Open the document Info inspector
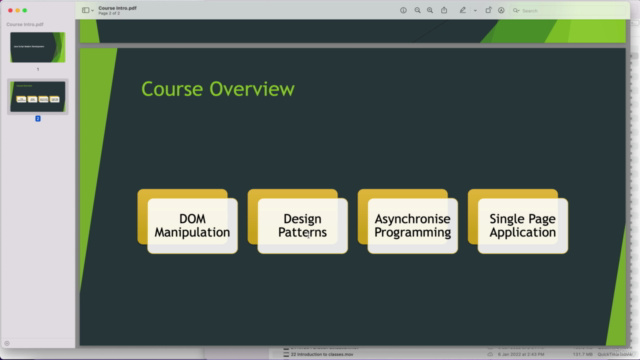640x360 pixels. (403, 11)
